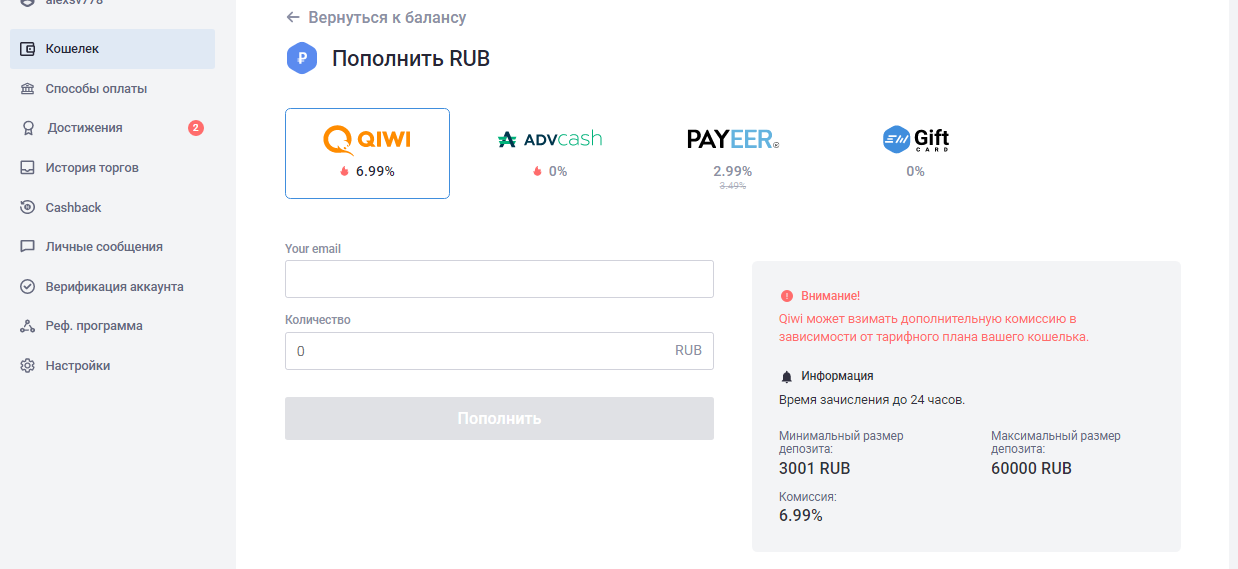Select the ADVcash payment option
The height and width of the screenshot is (569, 1238).
coord(550,153)
